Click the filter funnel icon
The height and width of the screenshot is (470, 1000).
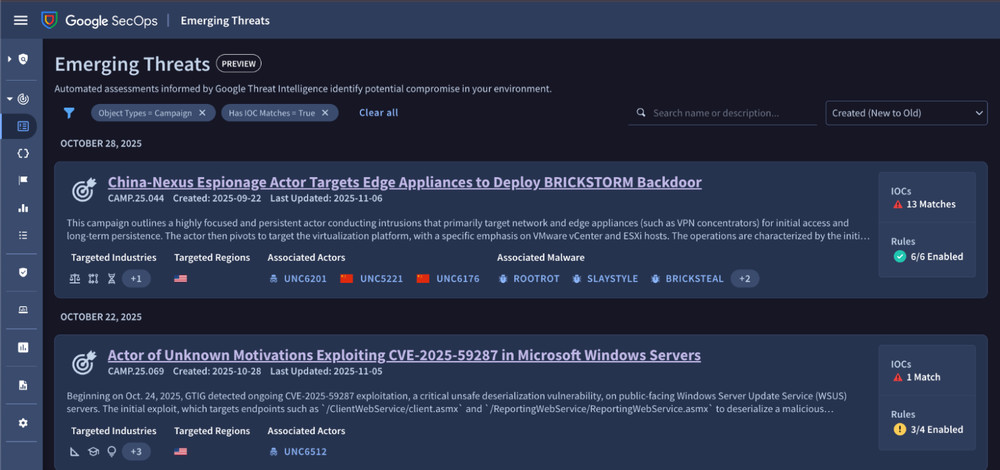(x=69, y=113)
